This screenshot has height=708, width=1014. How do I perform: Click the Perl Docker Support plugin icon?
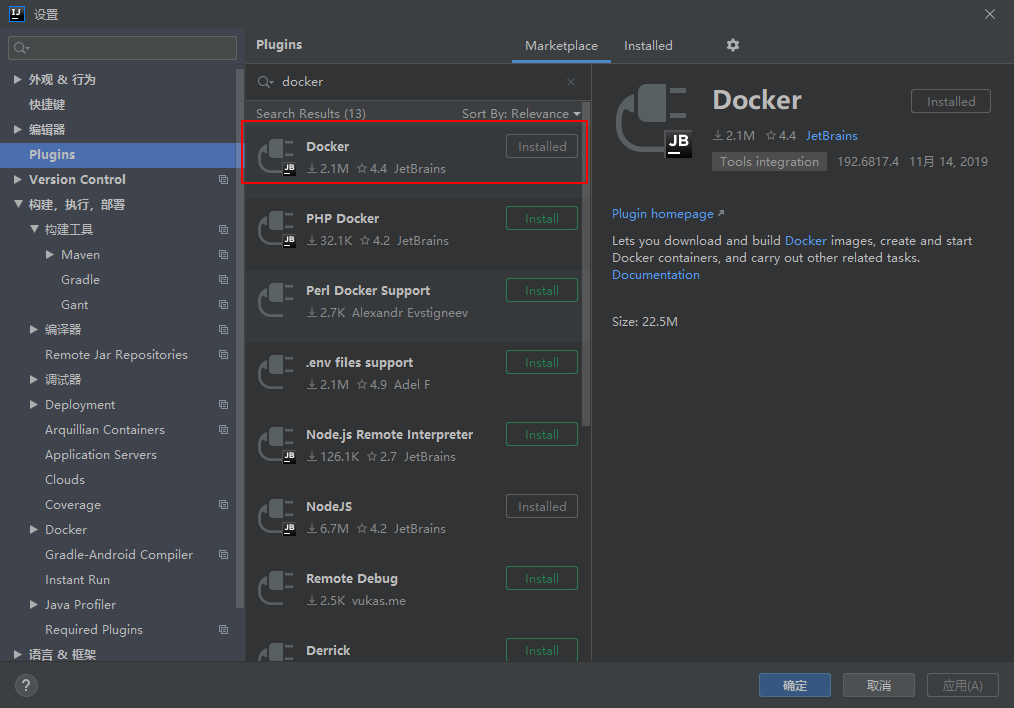pyautogui.click(x=276, y=301)
